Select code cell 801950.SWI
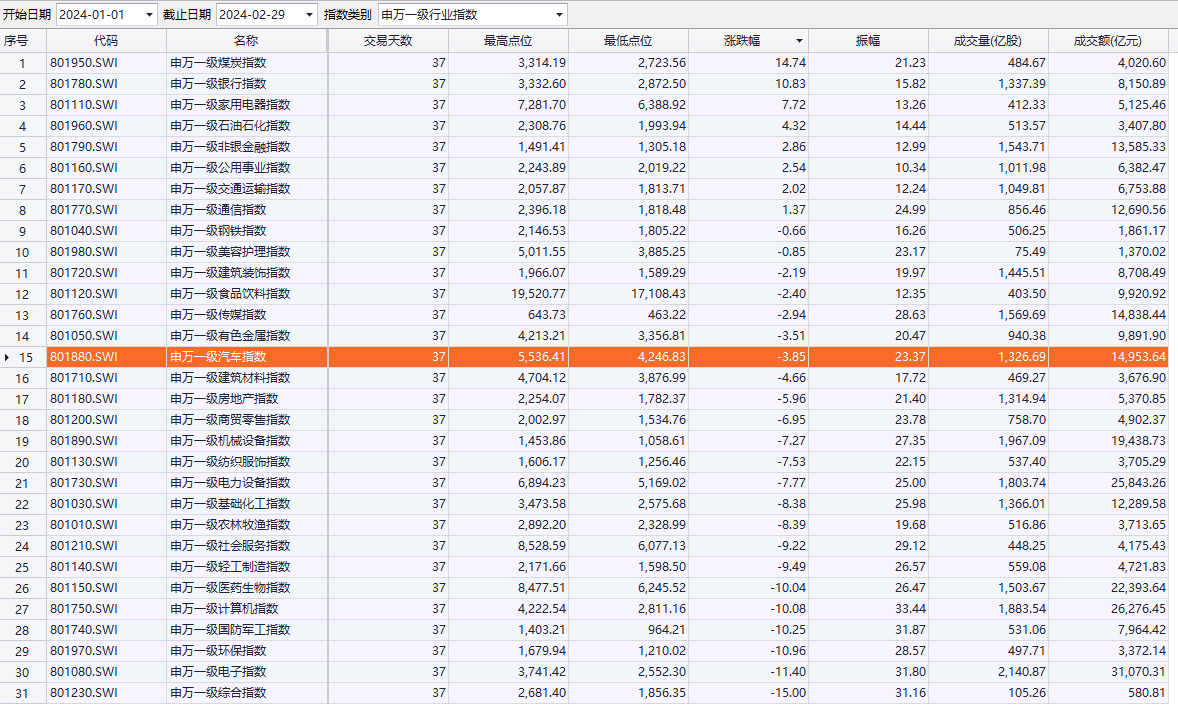 [x=107, y=63]
